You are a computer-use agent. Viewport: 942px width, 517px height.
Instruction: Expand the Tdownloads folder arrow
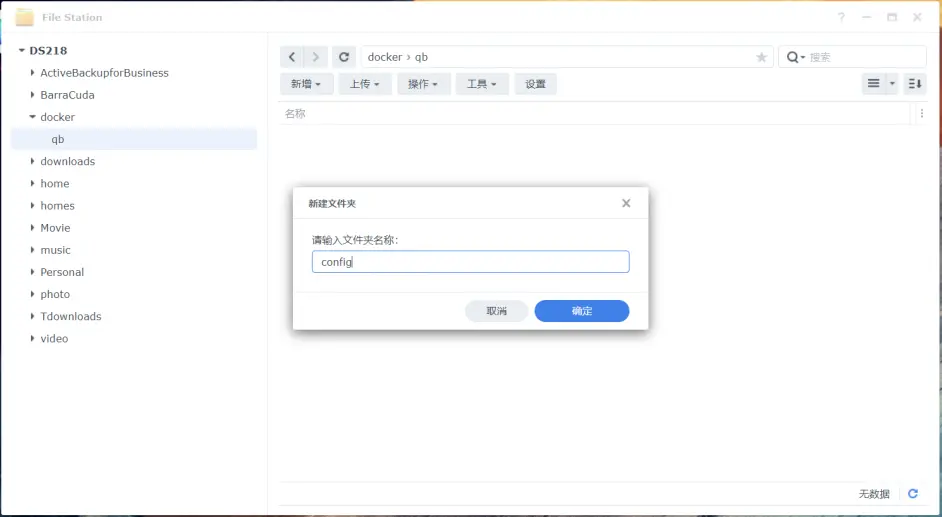(32, 316)
